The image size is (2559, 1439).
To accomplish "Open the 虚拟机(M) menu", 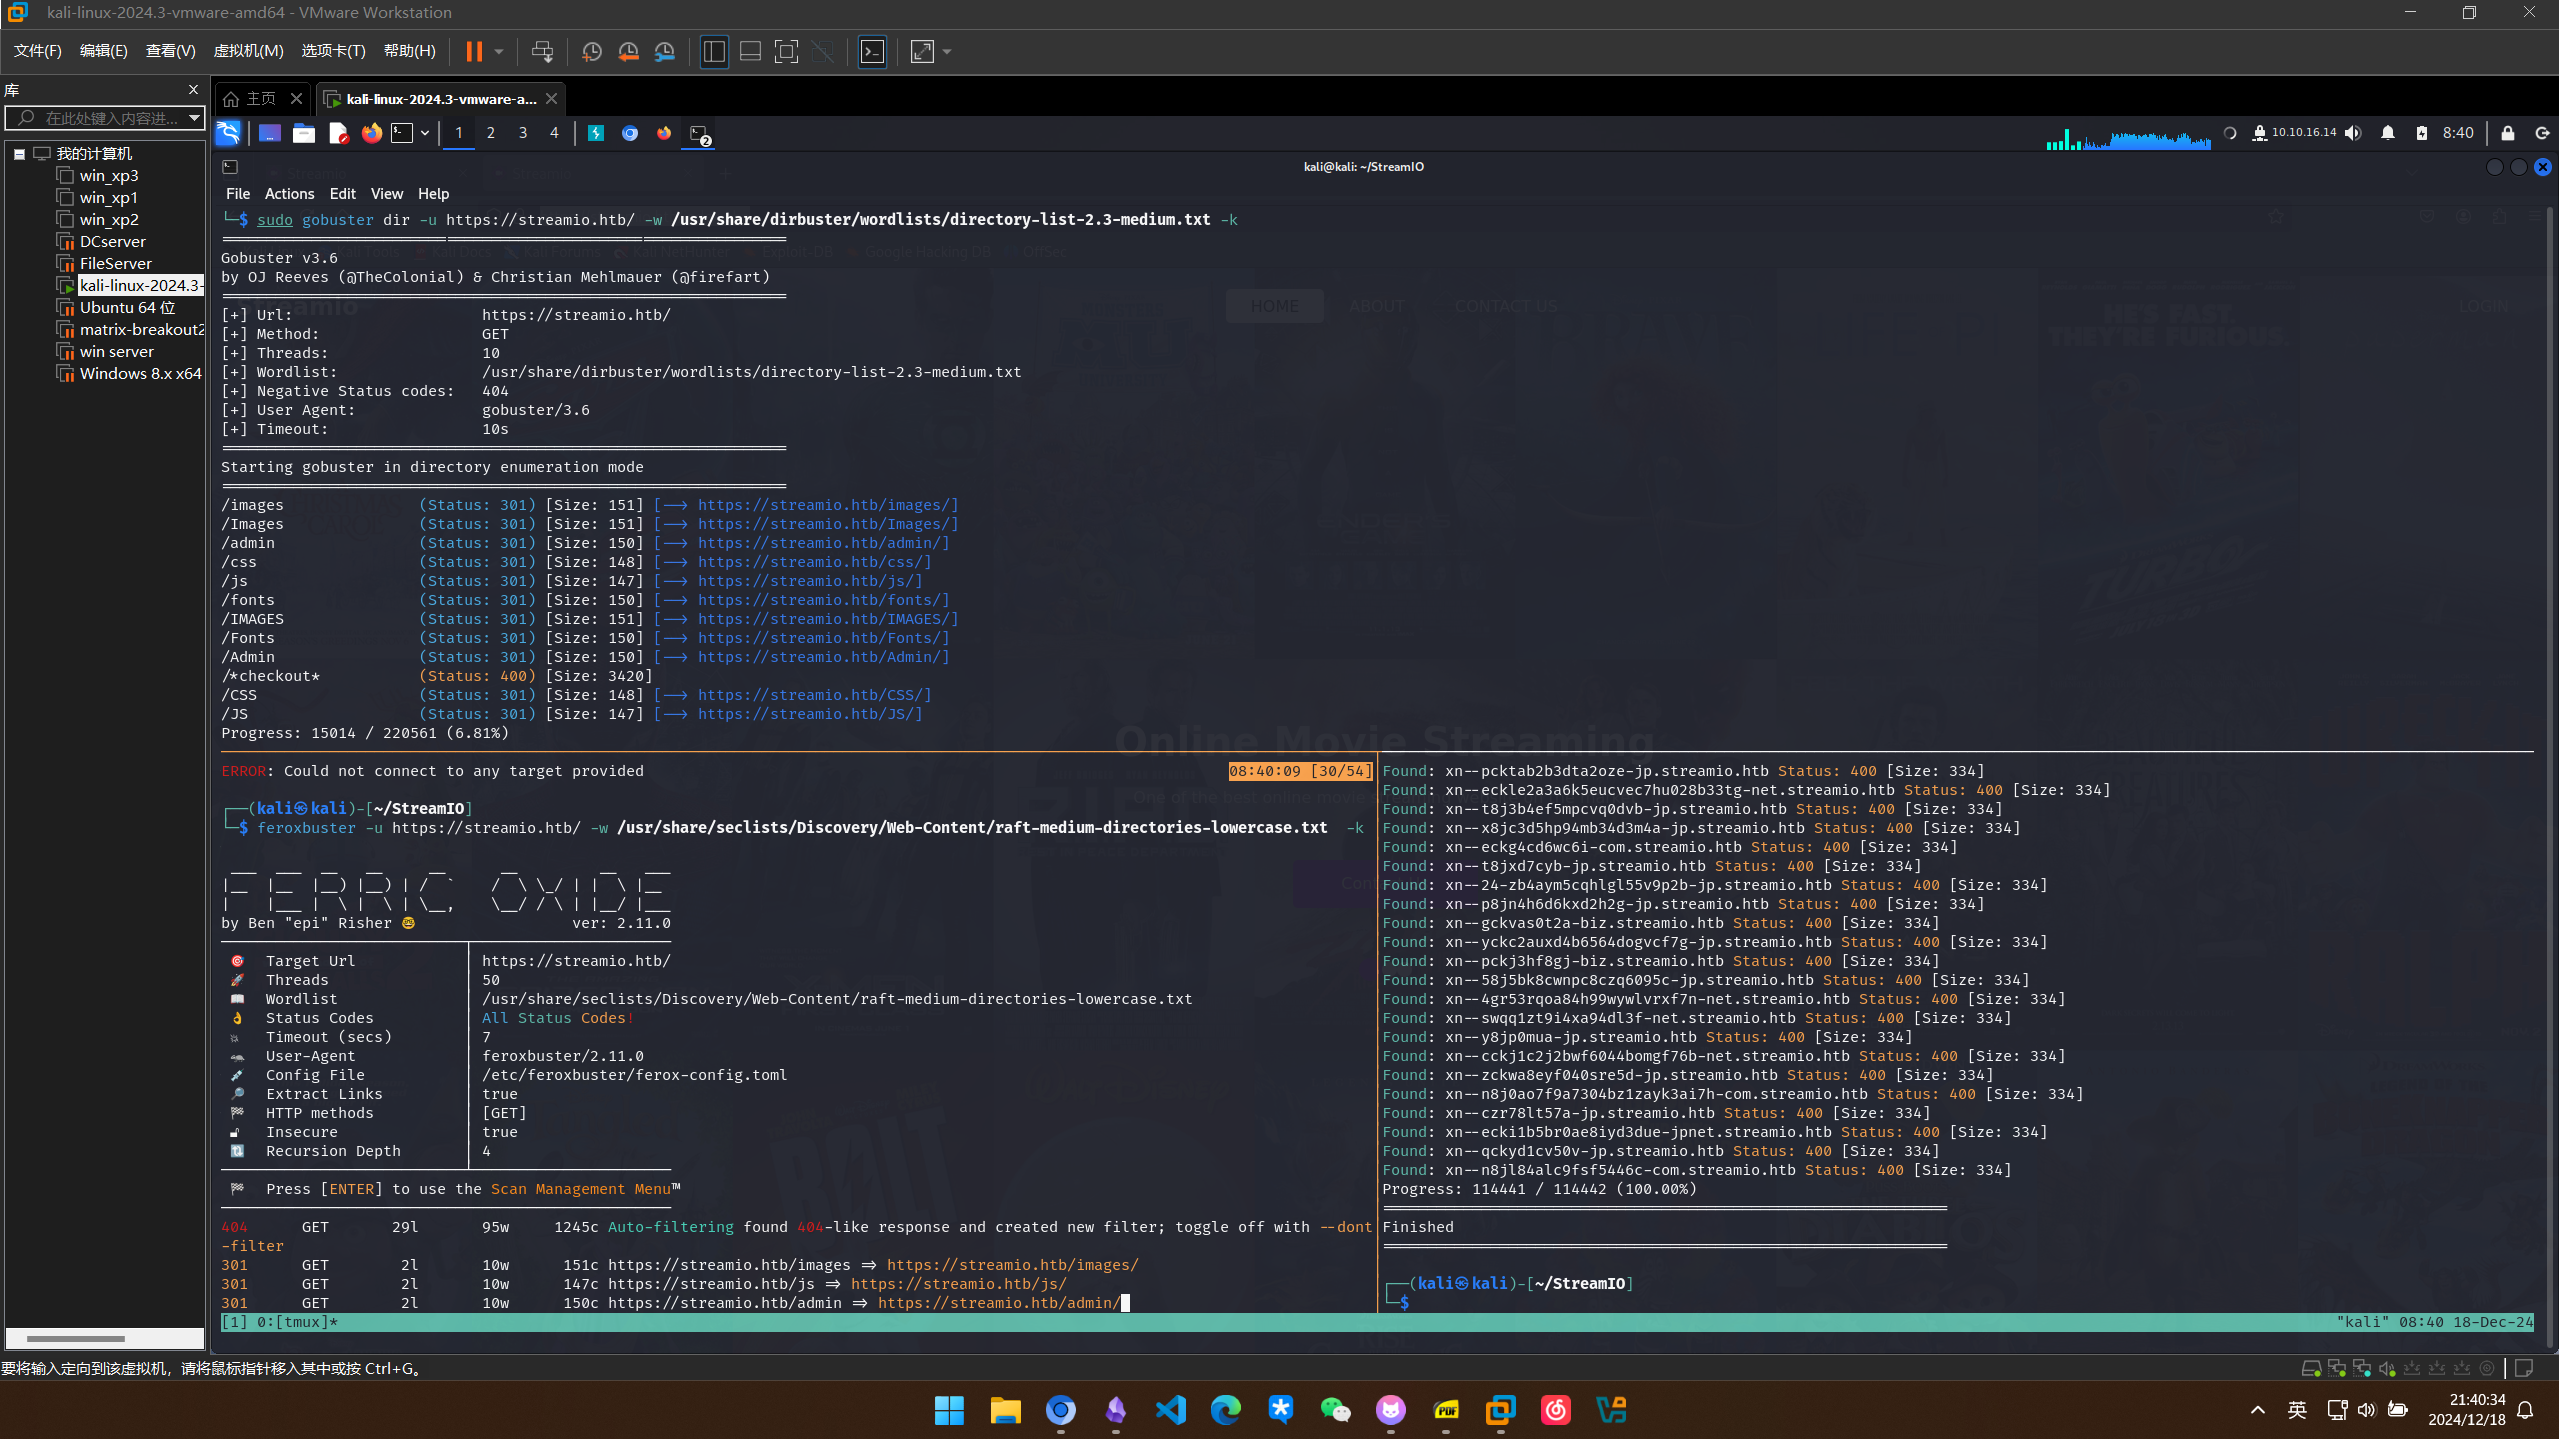I will coord(248,51).
